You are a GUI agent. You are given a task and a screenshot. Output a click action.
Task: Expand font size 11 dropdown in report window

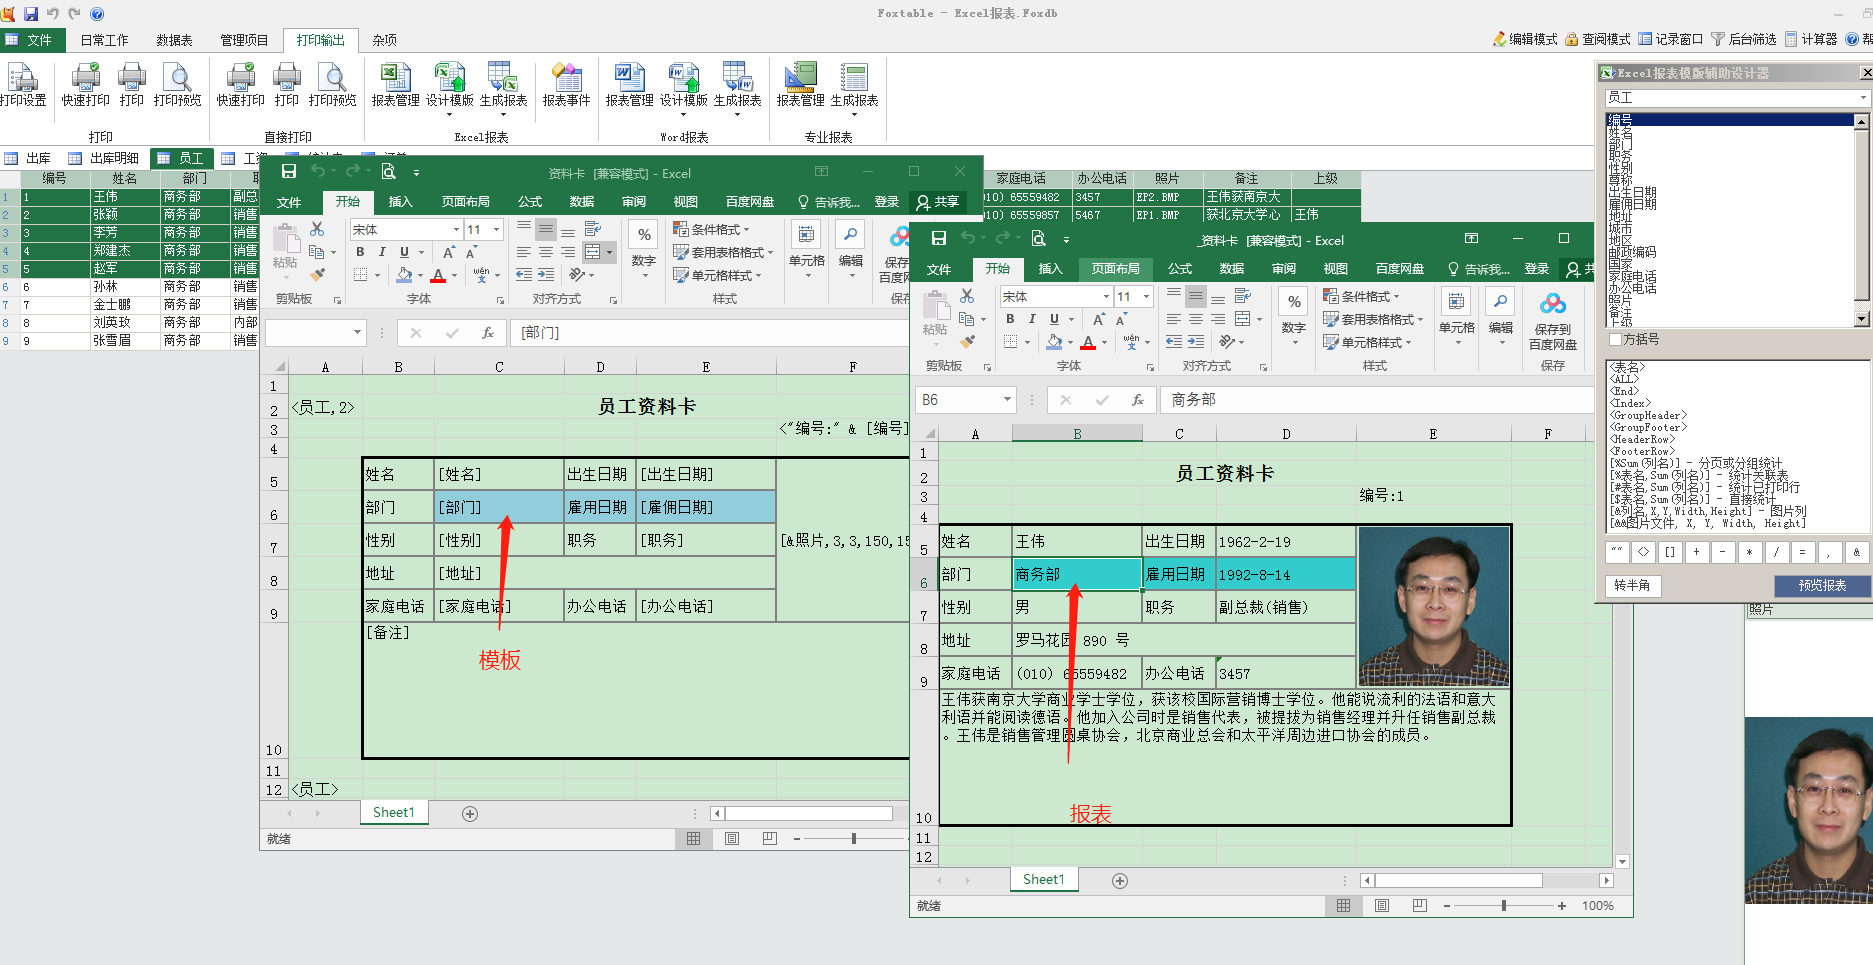[x=1146, y=297]
